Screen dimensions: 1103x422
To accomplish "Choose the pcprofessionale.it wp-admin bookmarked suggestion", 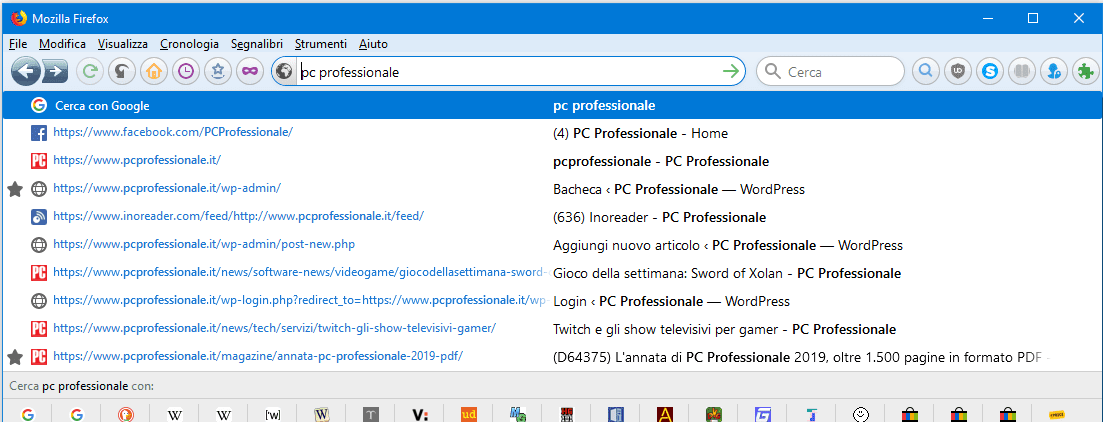I will pyautogui.click(x=166, y=188).
